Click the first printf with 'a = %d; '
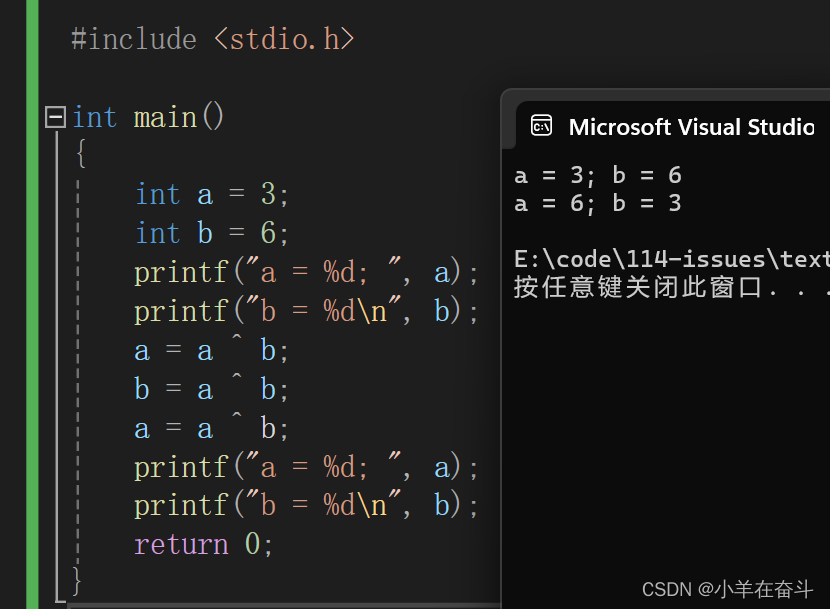The image size is (830, 609). [306, 273]
